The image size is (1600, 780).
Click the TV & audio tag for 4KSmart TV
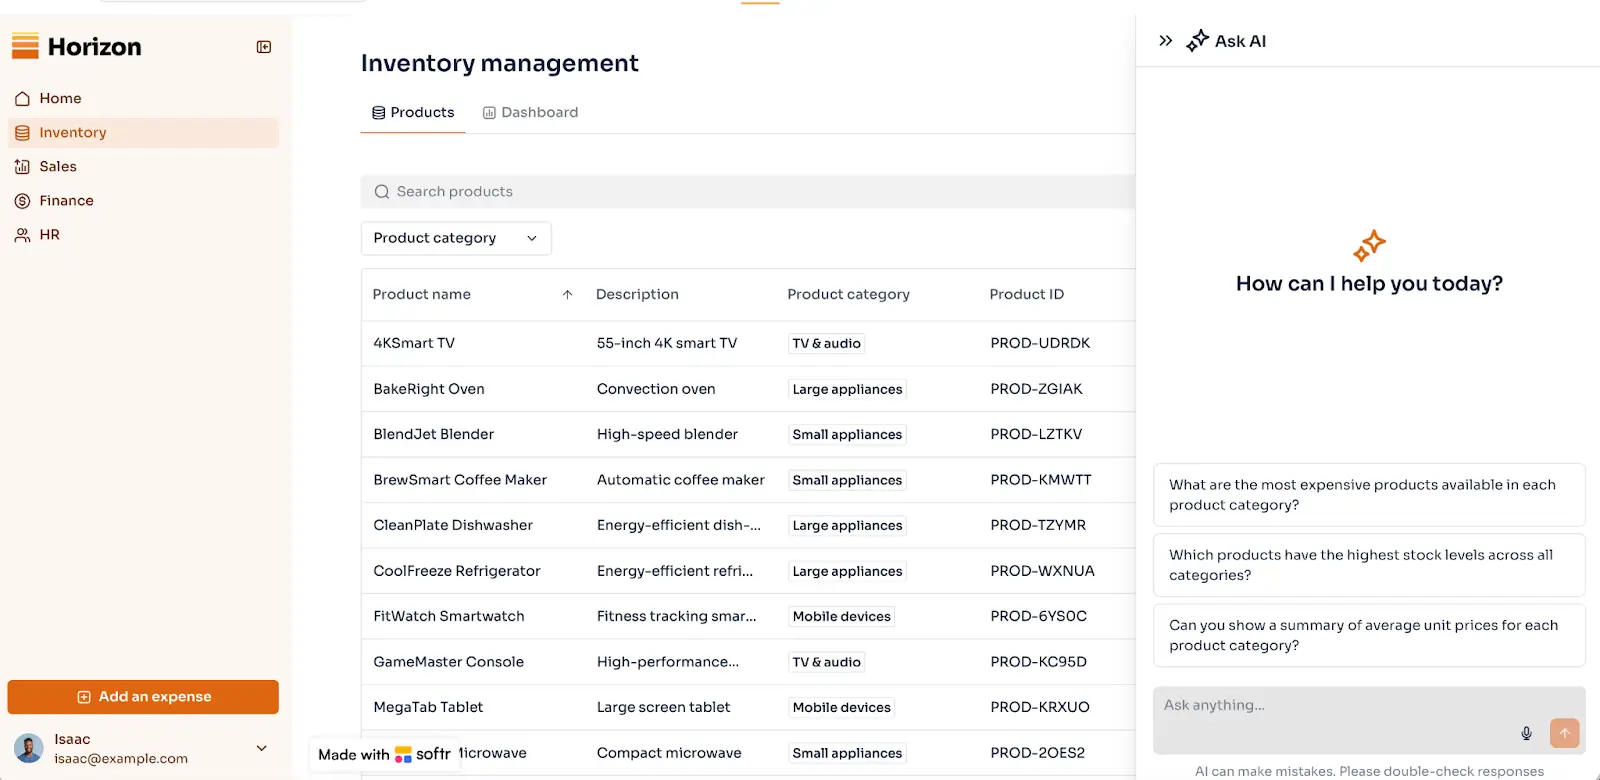coord(826,343)
